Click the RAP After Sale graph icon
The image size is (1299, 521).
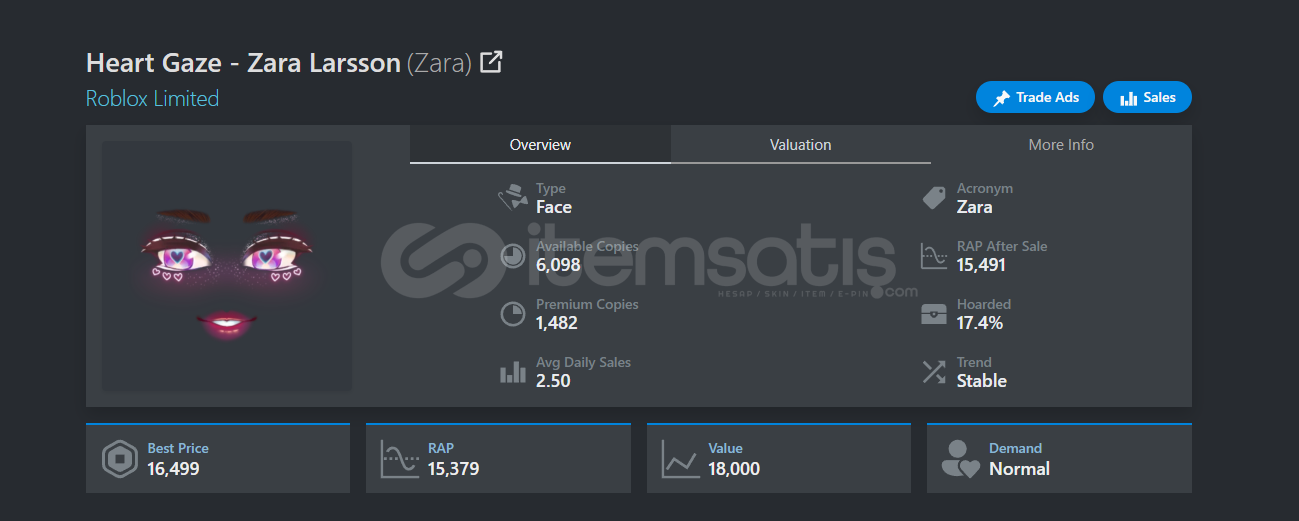(934, 256)
